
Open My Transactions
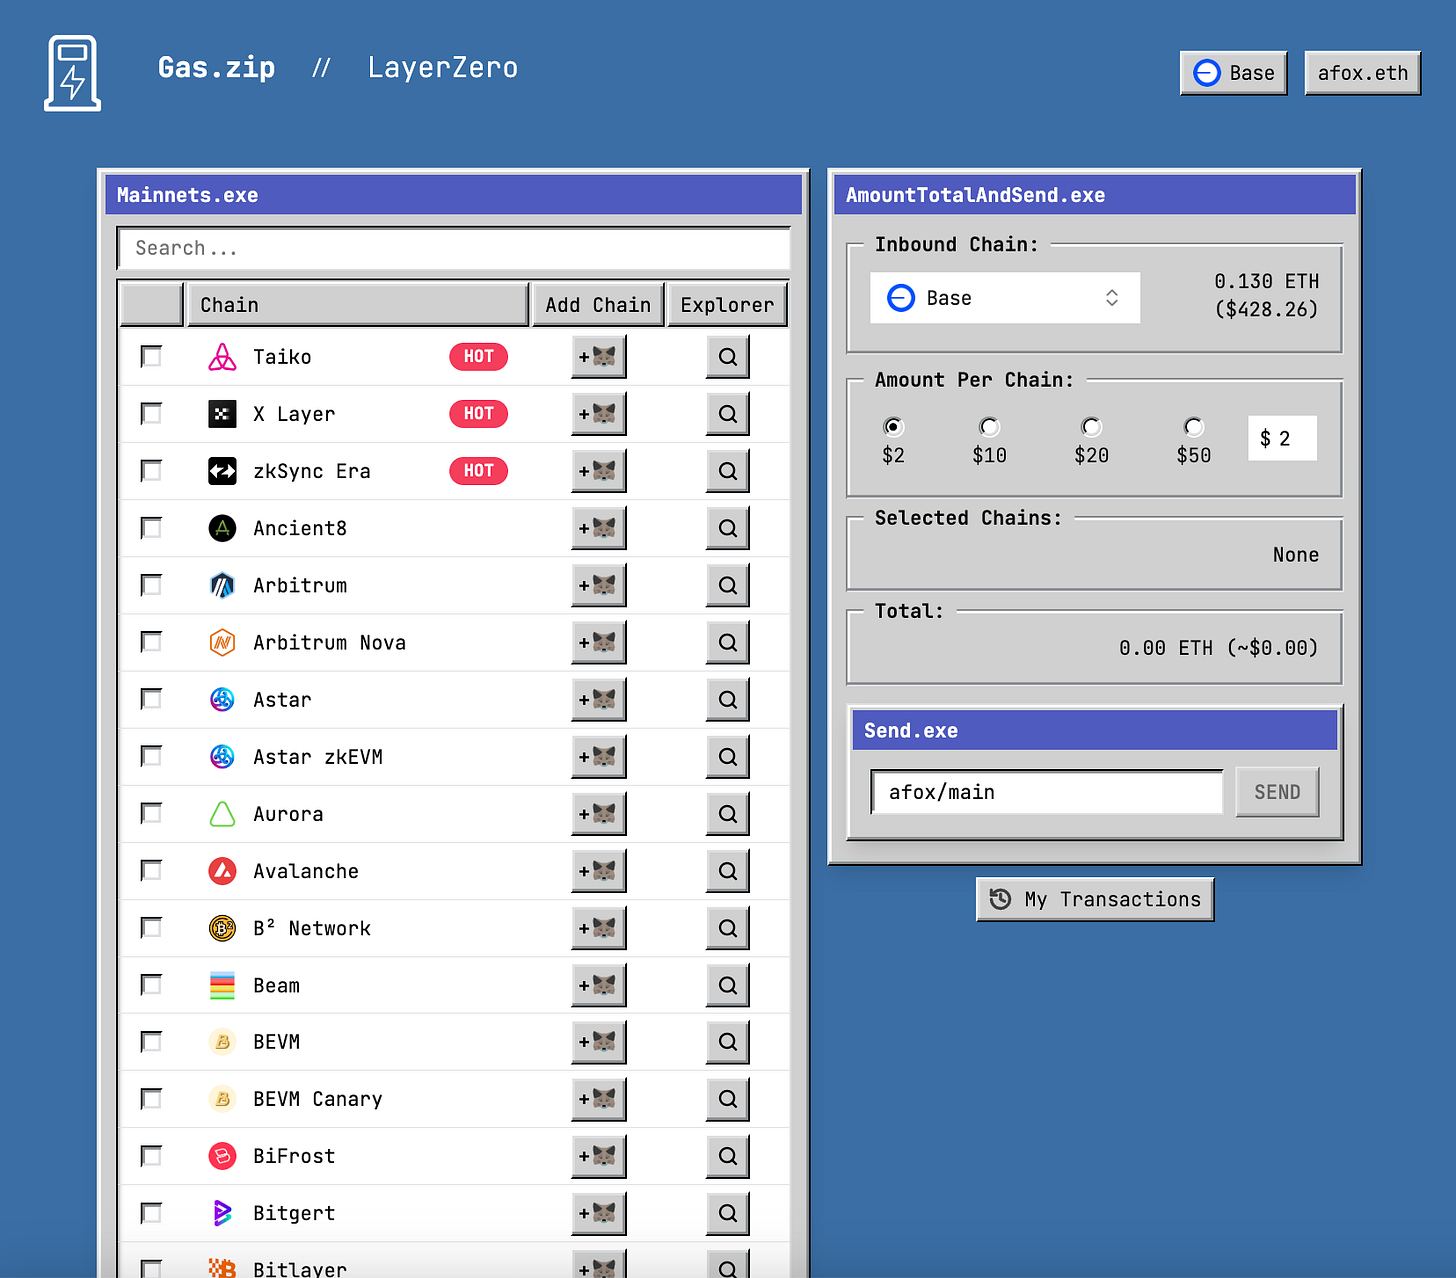[1095, 899]
